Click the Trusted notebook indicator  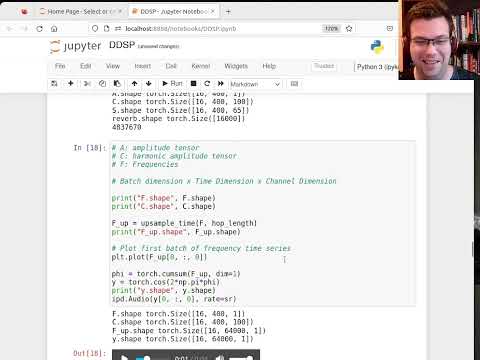pos(324,66)
